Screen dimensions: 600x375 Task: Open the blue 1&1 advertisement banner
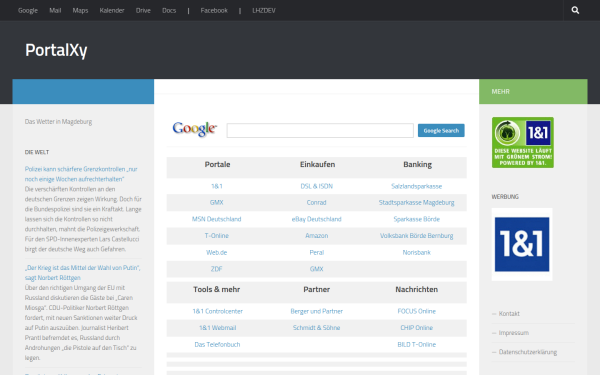tap(522, 245)
